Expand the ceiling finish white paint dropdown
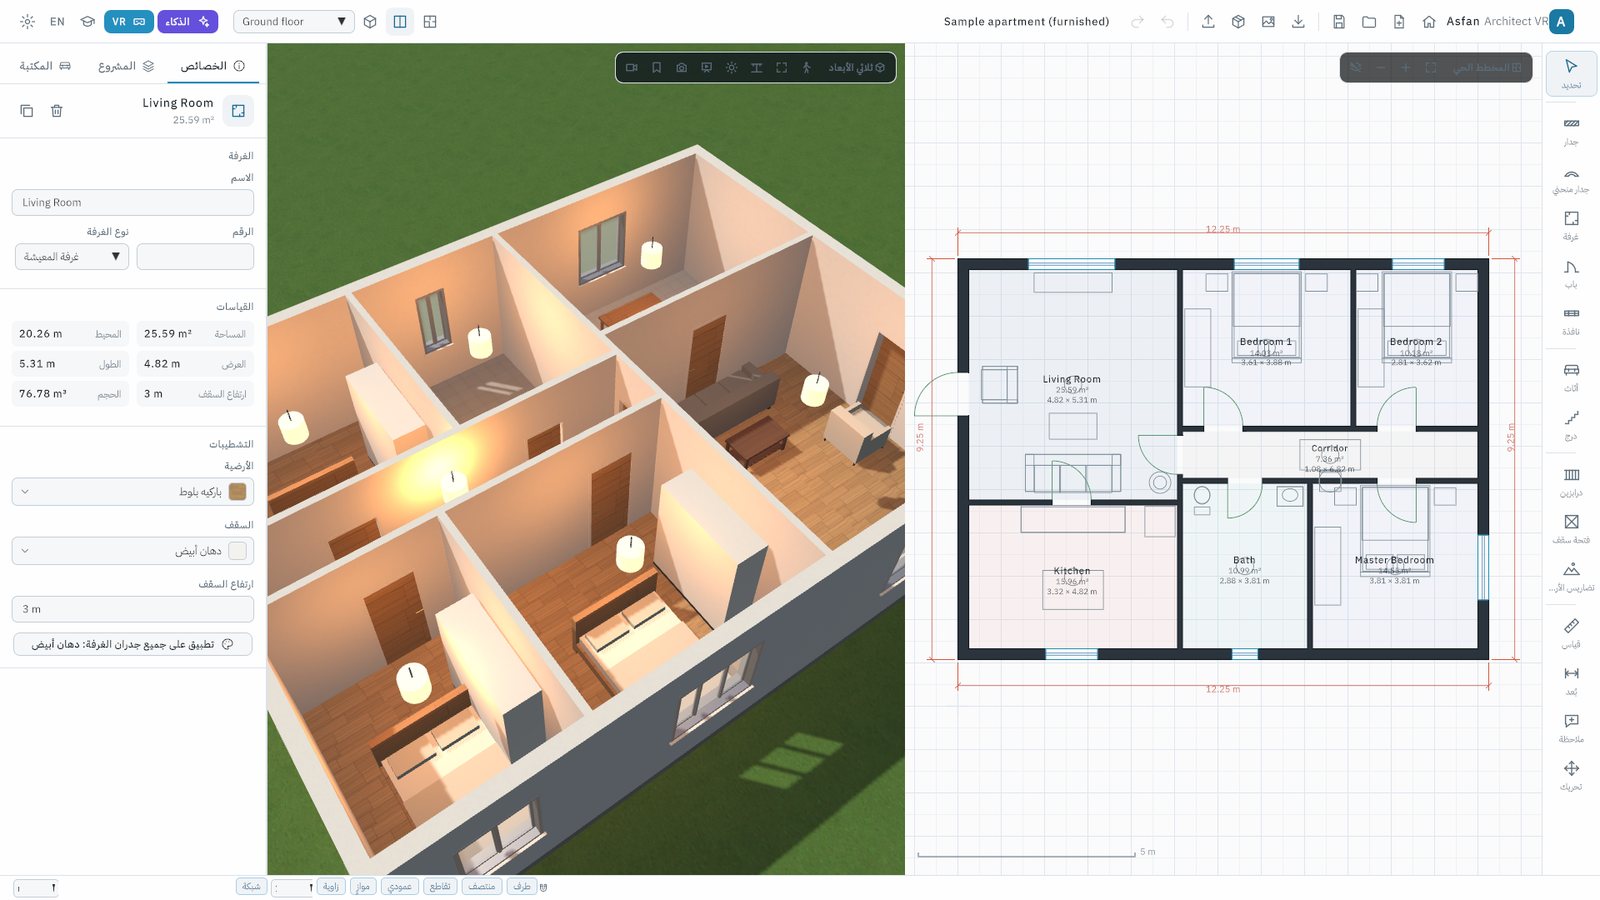Screen dimensions: 1600x900 click(133, 551)
